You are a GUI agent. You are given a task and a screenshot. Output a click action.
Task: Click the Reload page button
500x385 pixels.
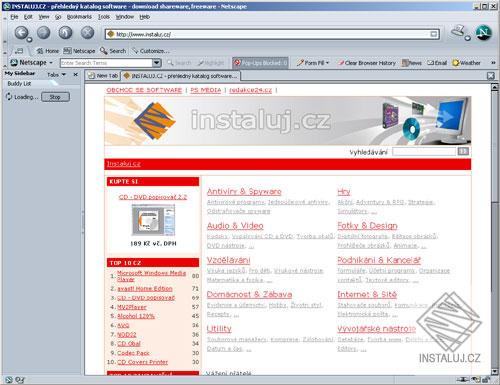tap(65, 33)
